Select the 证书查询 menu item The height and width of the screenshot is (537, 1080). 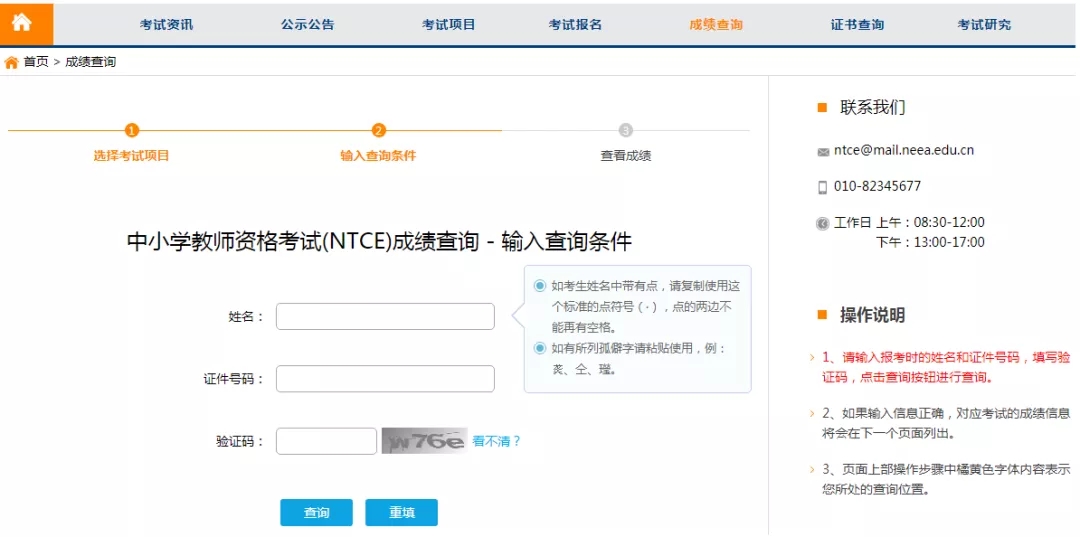coord(857,25)
